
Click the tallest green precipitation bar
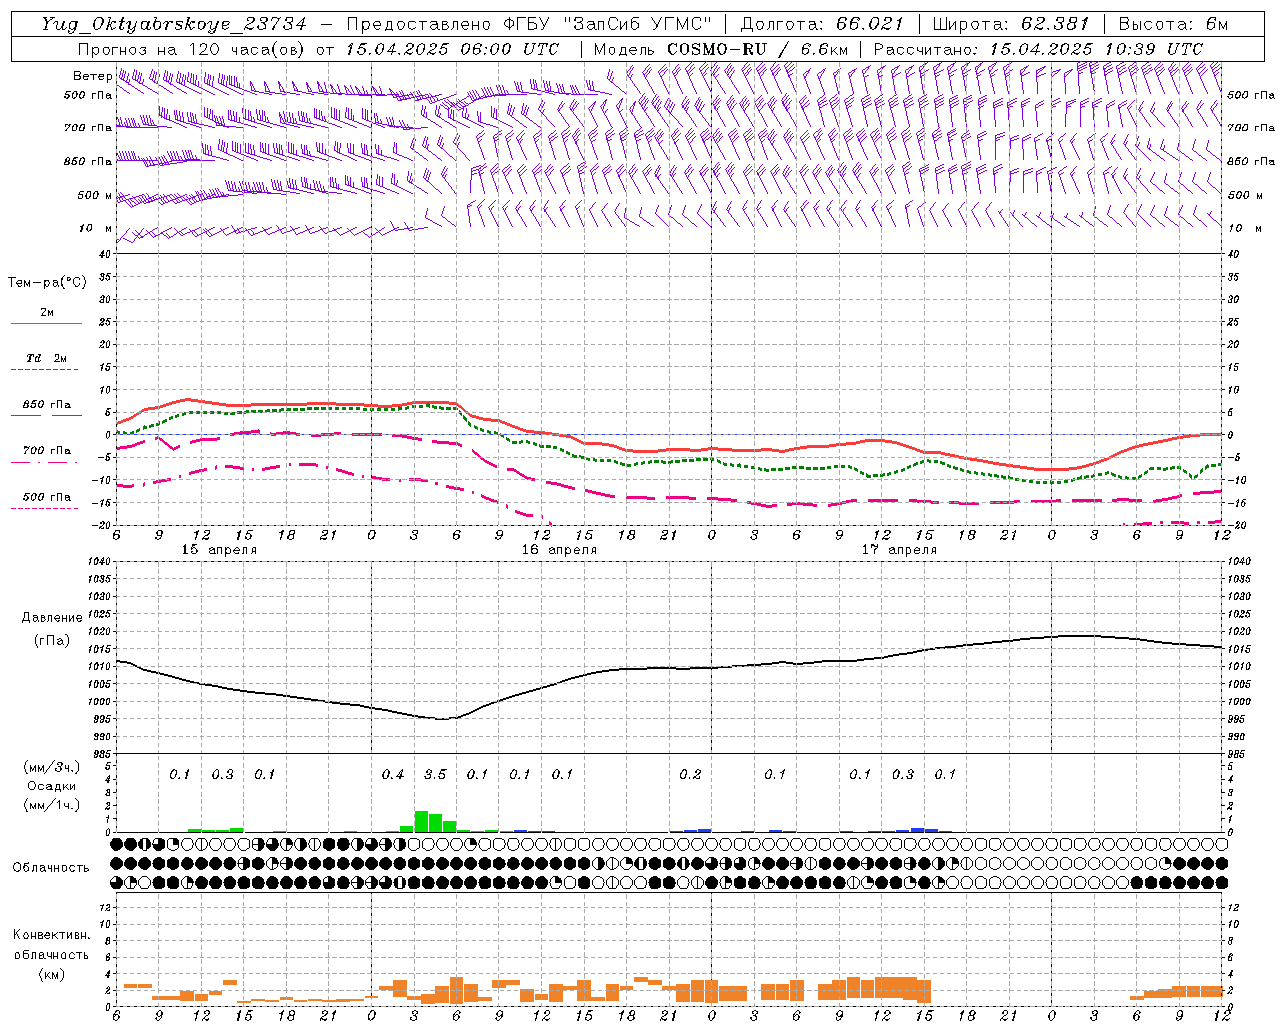(x=421, y=822)
